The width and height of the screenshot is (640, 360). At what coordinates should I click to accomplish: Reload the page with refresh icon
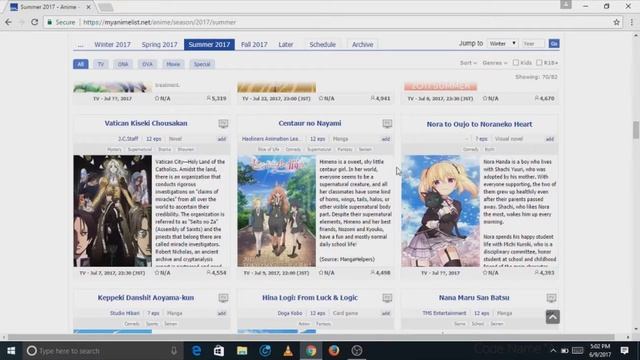[x=35, y=22]
